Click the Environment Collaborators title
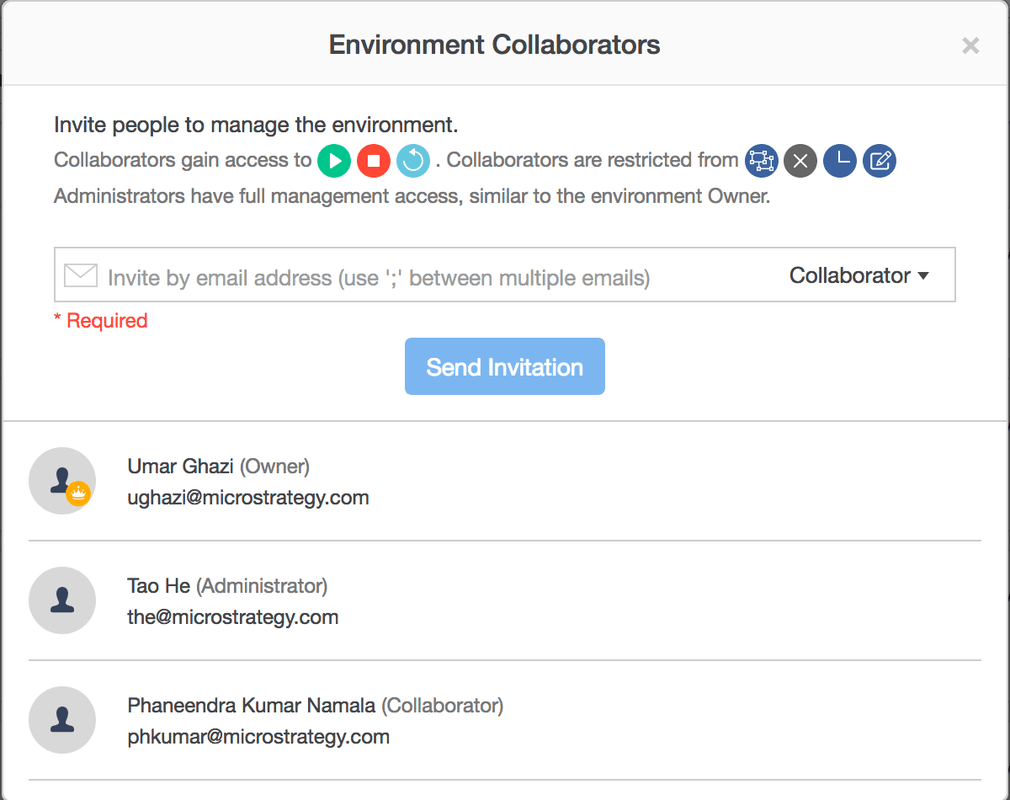The width and height of the screenshot is (1010, 800). click(x=495, y=45)
